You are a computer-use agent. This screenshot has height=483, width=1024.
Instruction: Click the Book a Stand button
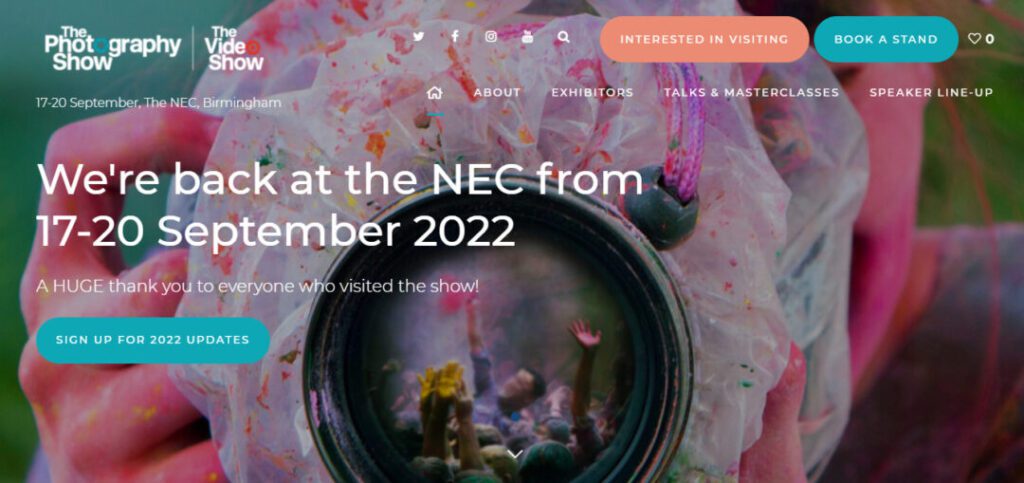click(886, 39)
